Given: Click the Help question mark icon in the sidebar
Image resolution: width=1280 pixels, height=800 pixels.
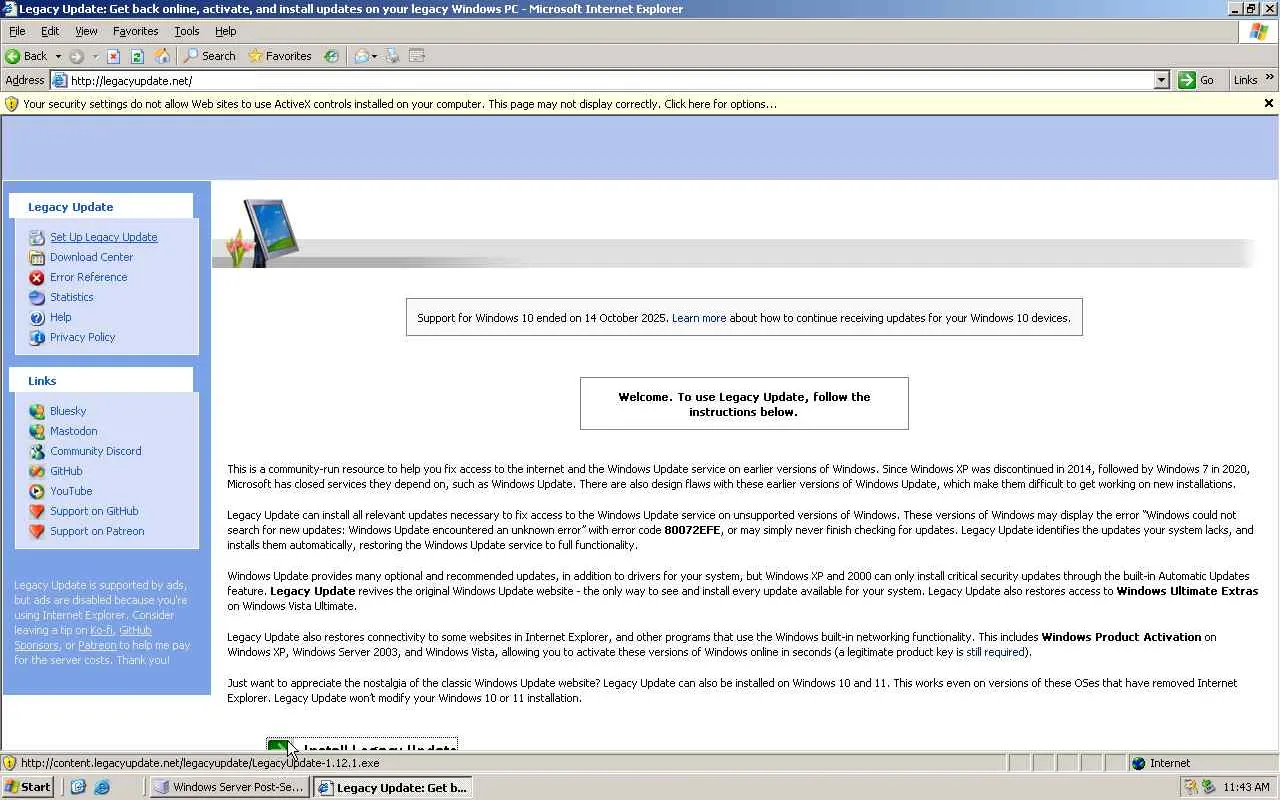Looking at the screenshot, I should (x=37, y=318).
